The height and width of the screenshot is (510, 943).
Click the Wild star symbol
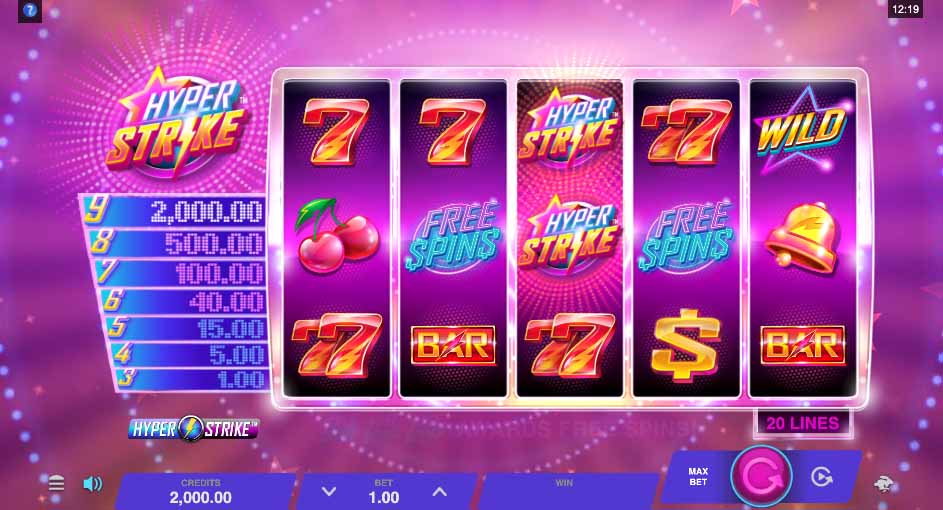tap(802, 130)
